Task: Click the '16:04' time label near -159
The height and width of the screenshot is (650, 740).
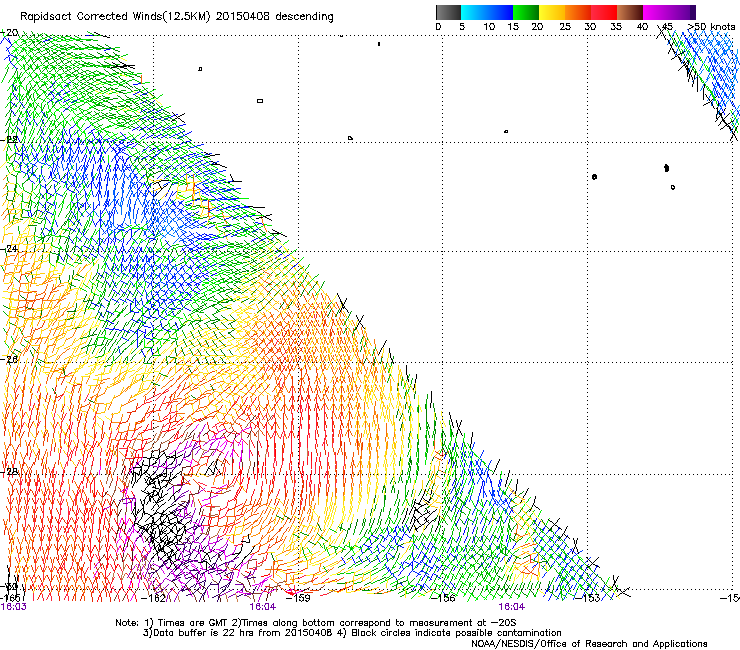Action: point(263,607)
